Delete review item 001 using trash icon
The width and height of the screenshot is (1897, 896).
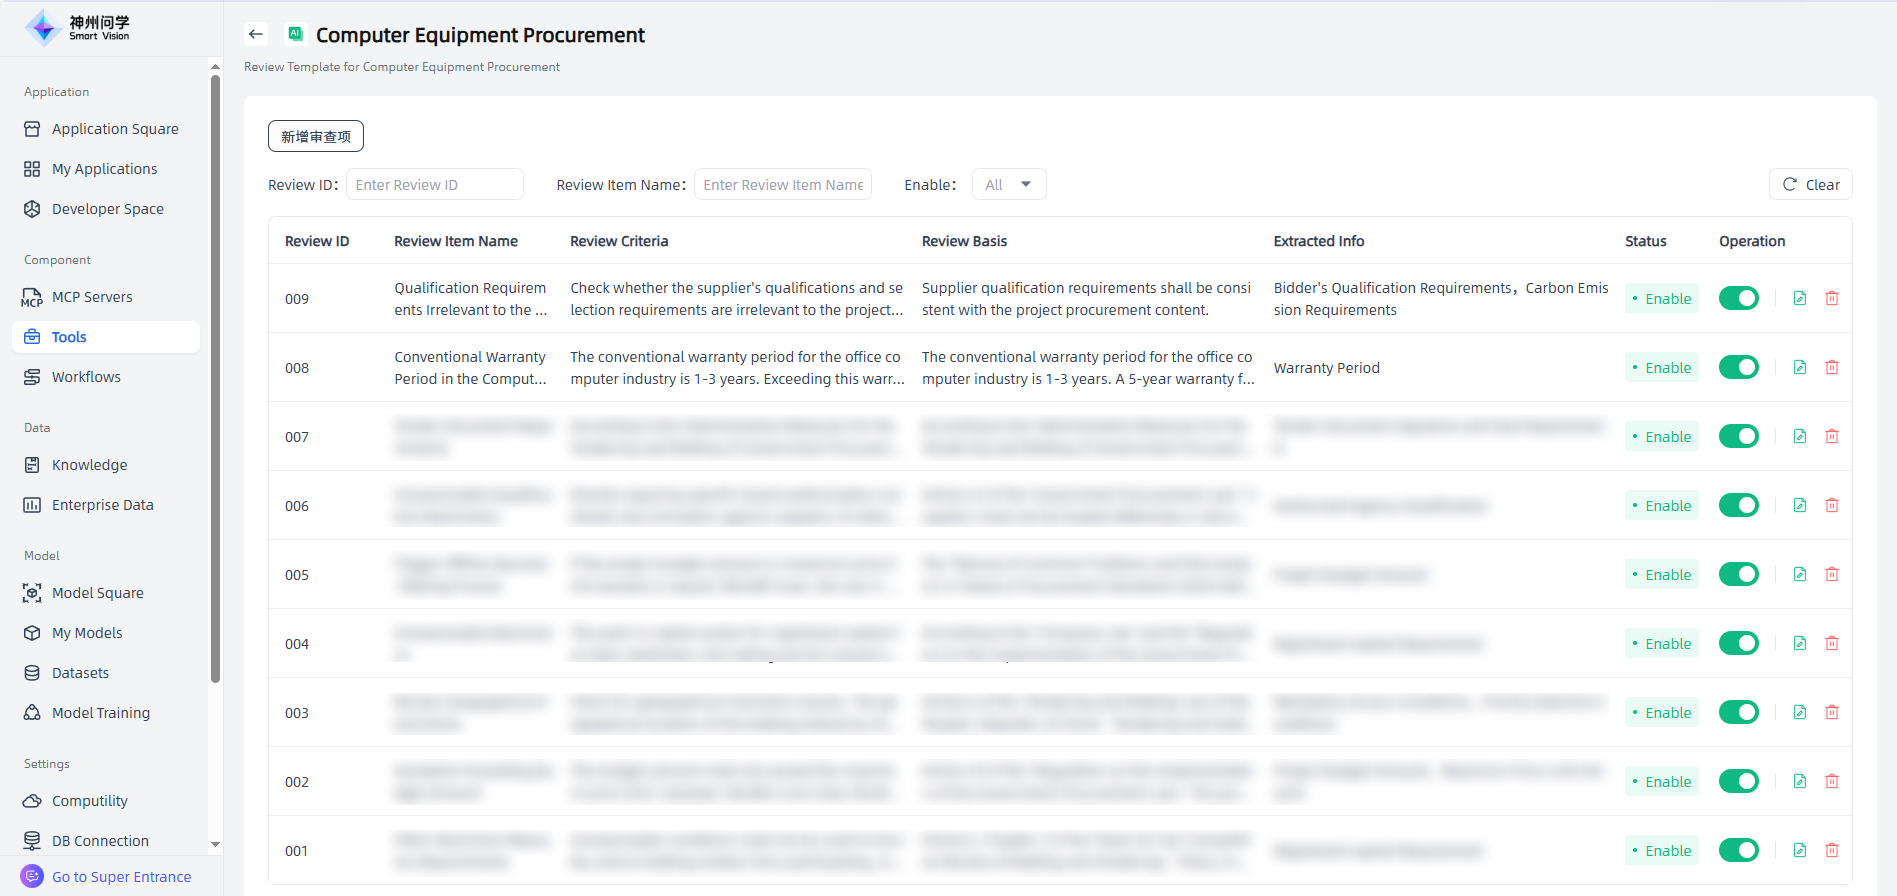pyautogui.click(x=1831, y=850)
